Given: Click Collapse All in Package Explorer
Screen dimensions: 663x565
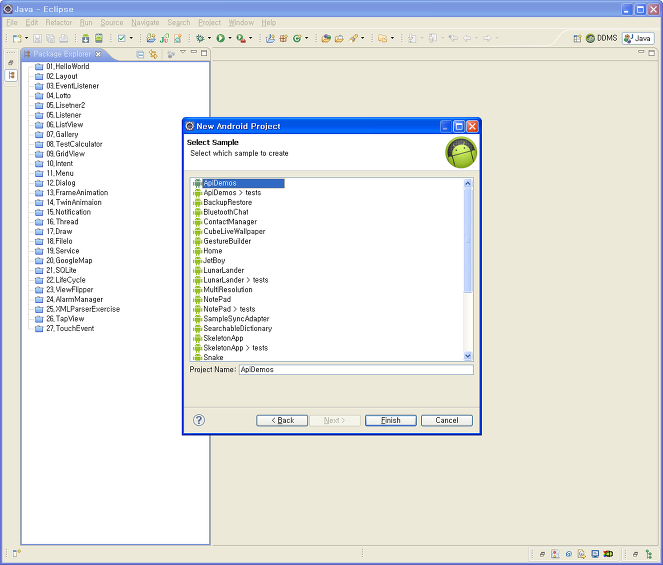Looking at the screenshot, I should point(140,54).
